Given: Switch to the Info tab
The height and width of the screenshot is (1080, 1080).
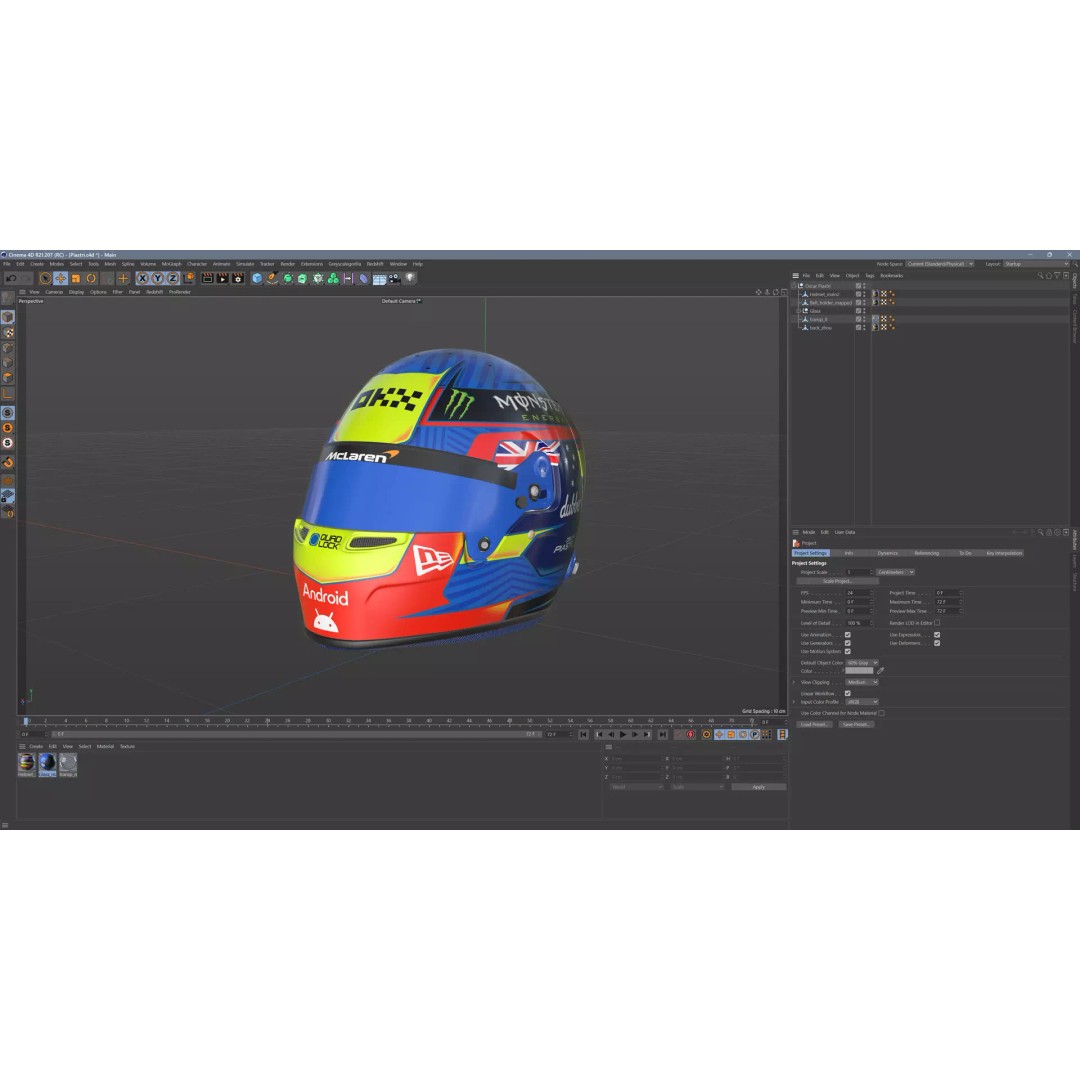Looking at the screenshot, I should click(849, 553).
